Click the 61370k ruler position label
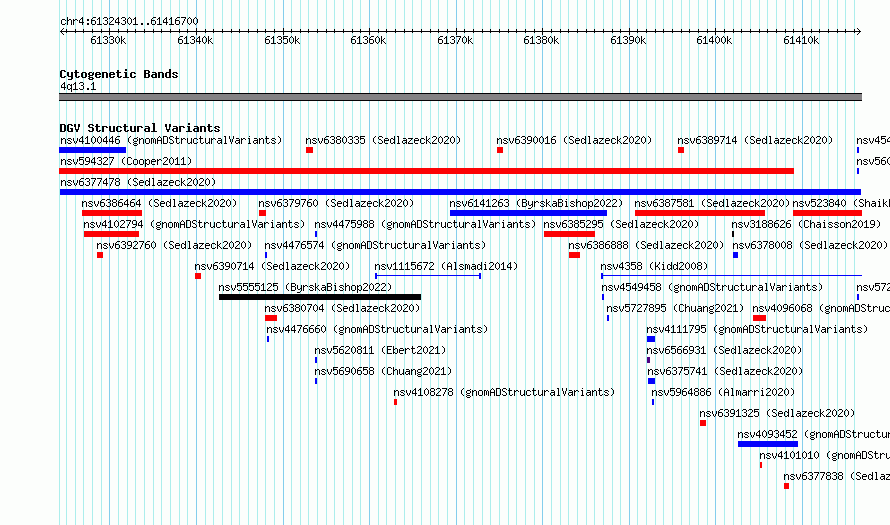The width and height of the screenshot is (890, 525). 455,40
